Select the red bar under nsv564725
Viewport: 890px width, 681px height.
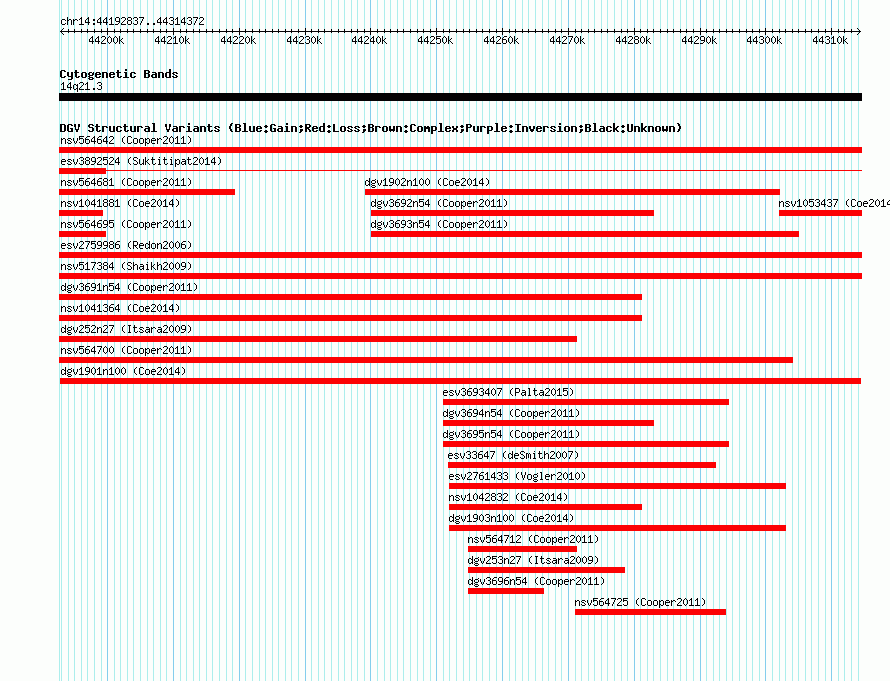pos(650,612)
